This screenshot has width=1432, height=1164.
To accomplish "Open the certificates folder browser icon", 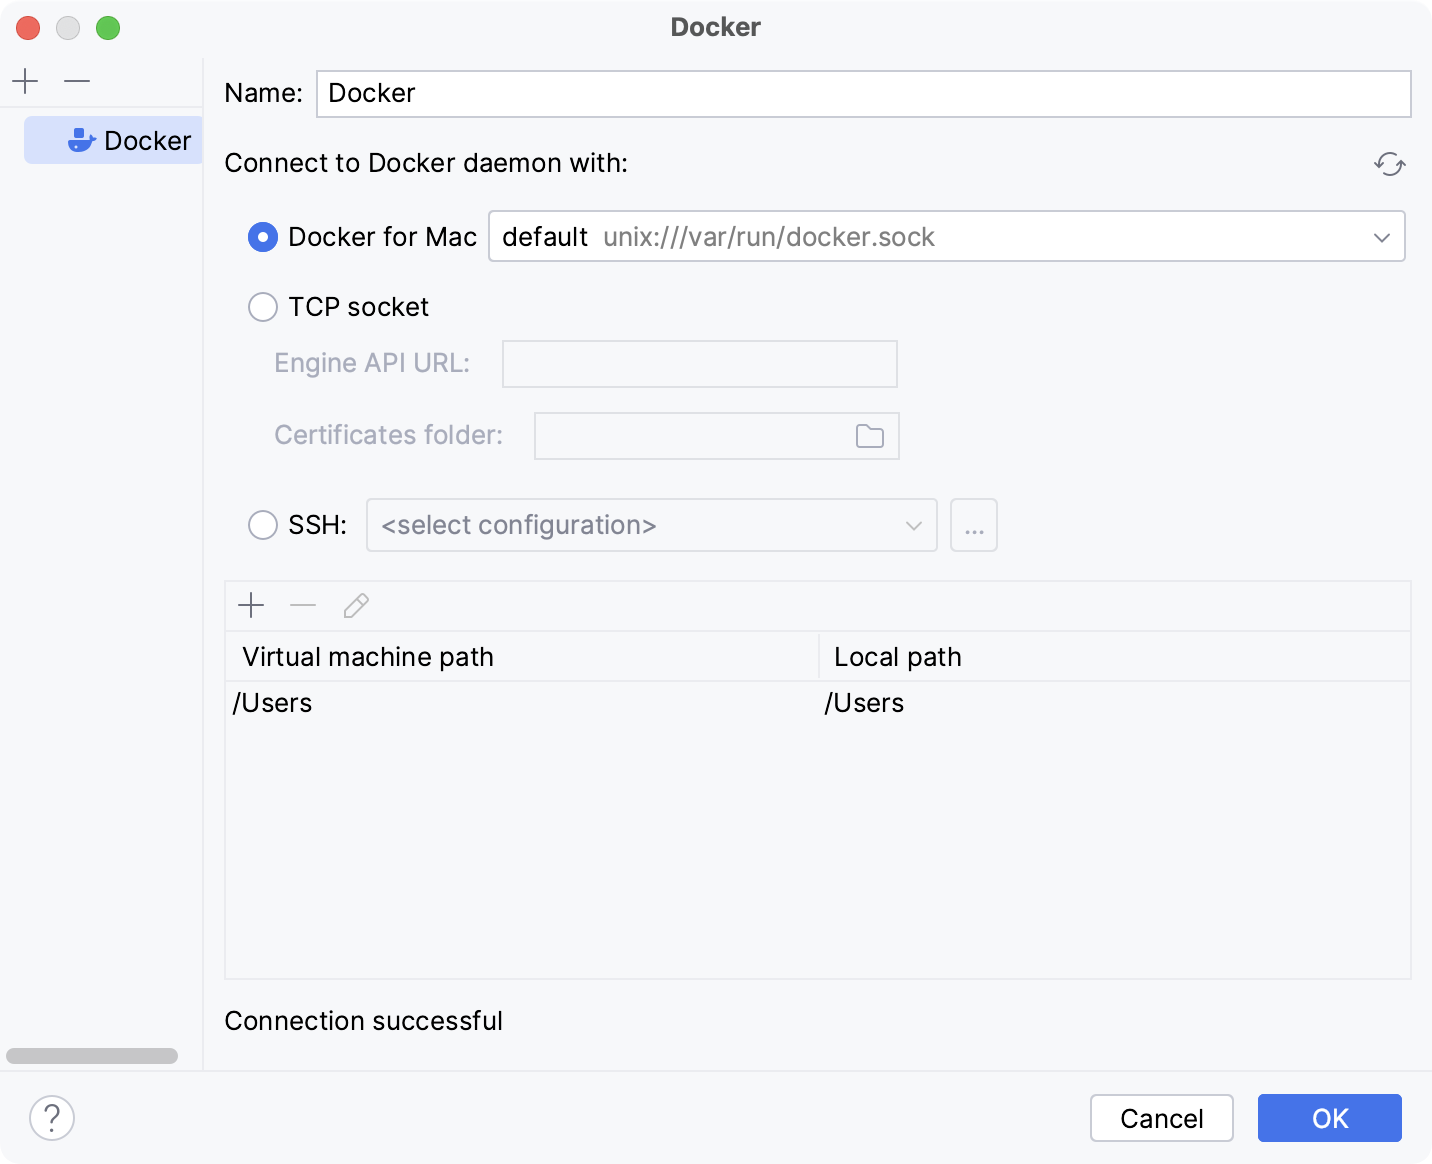I will coord(867,435).
